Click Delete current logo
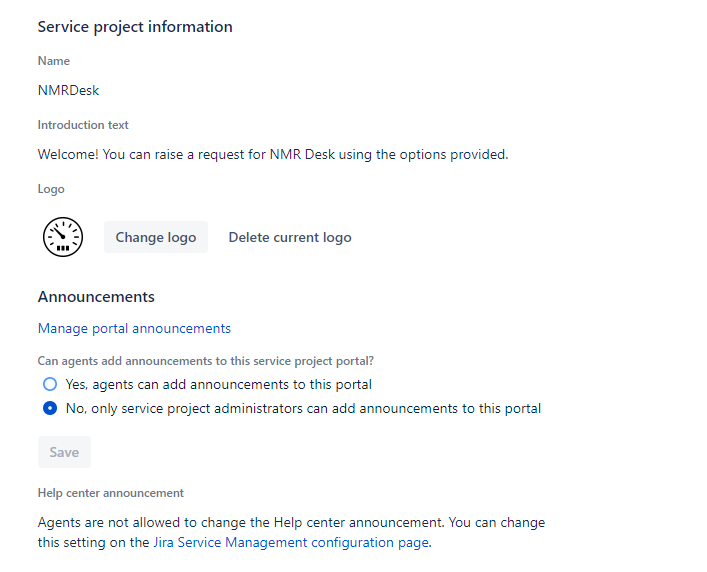Viewport: 707px width, 572px height. tap(290, 237)
